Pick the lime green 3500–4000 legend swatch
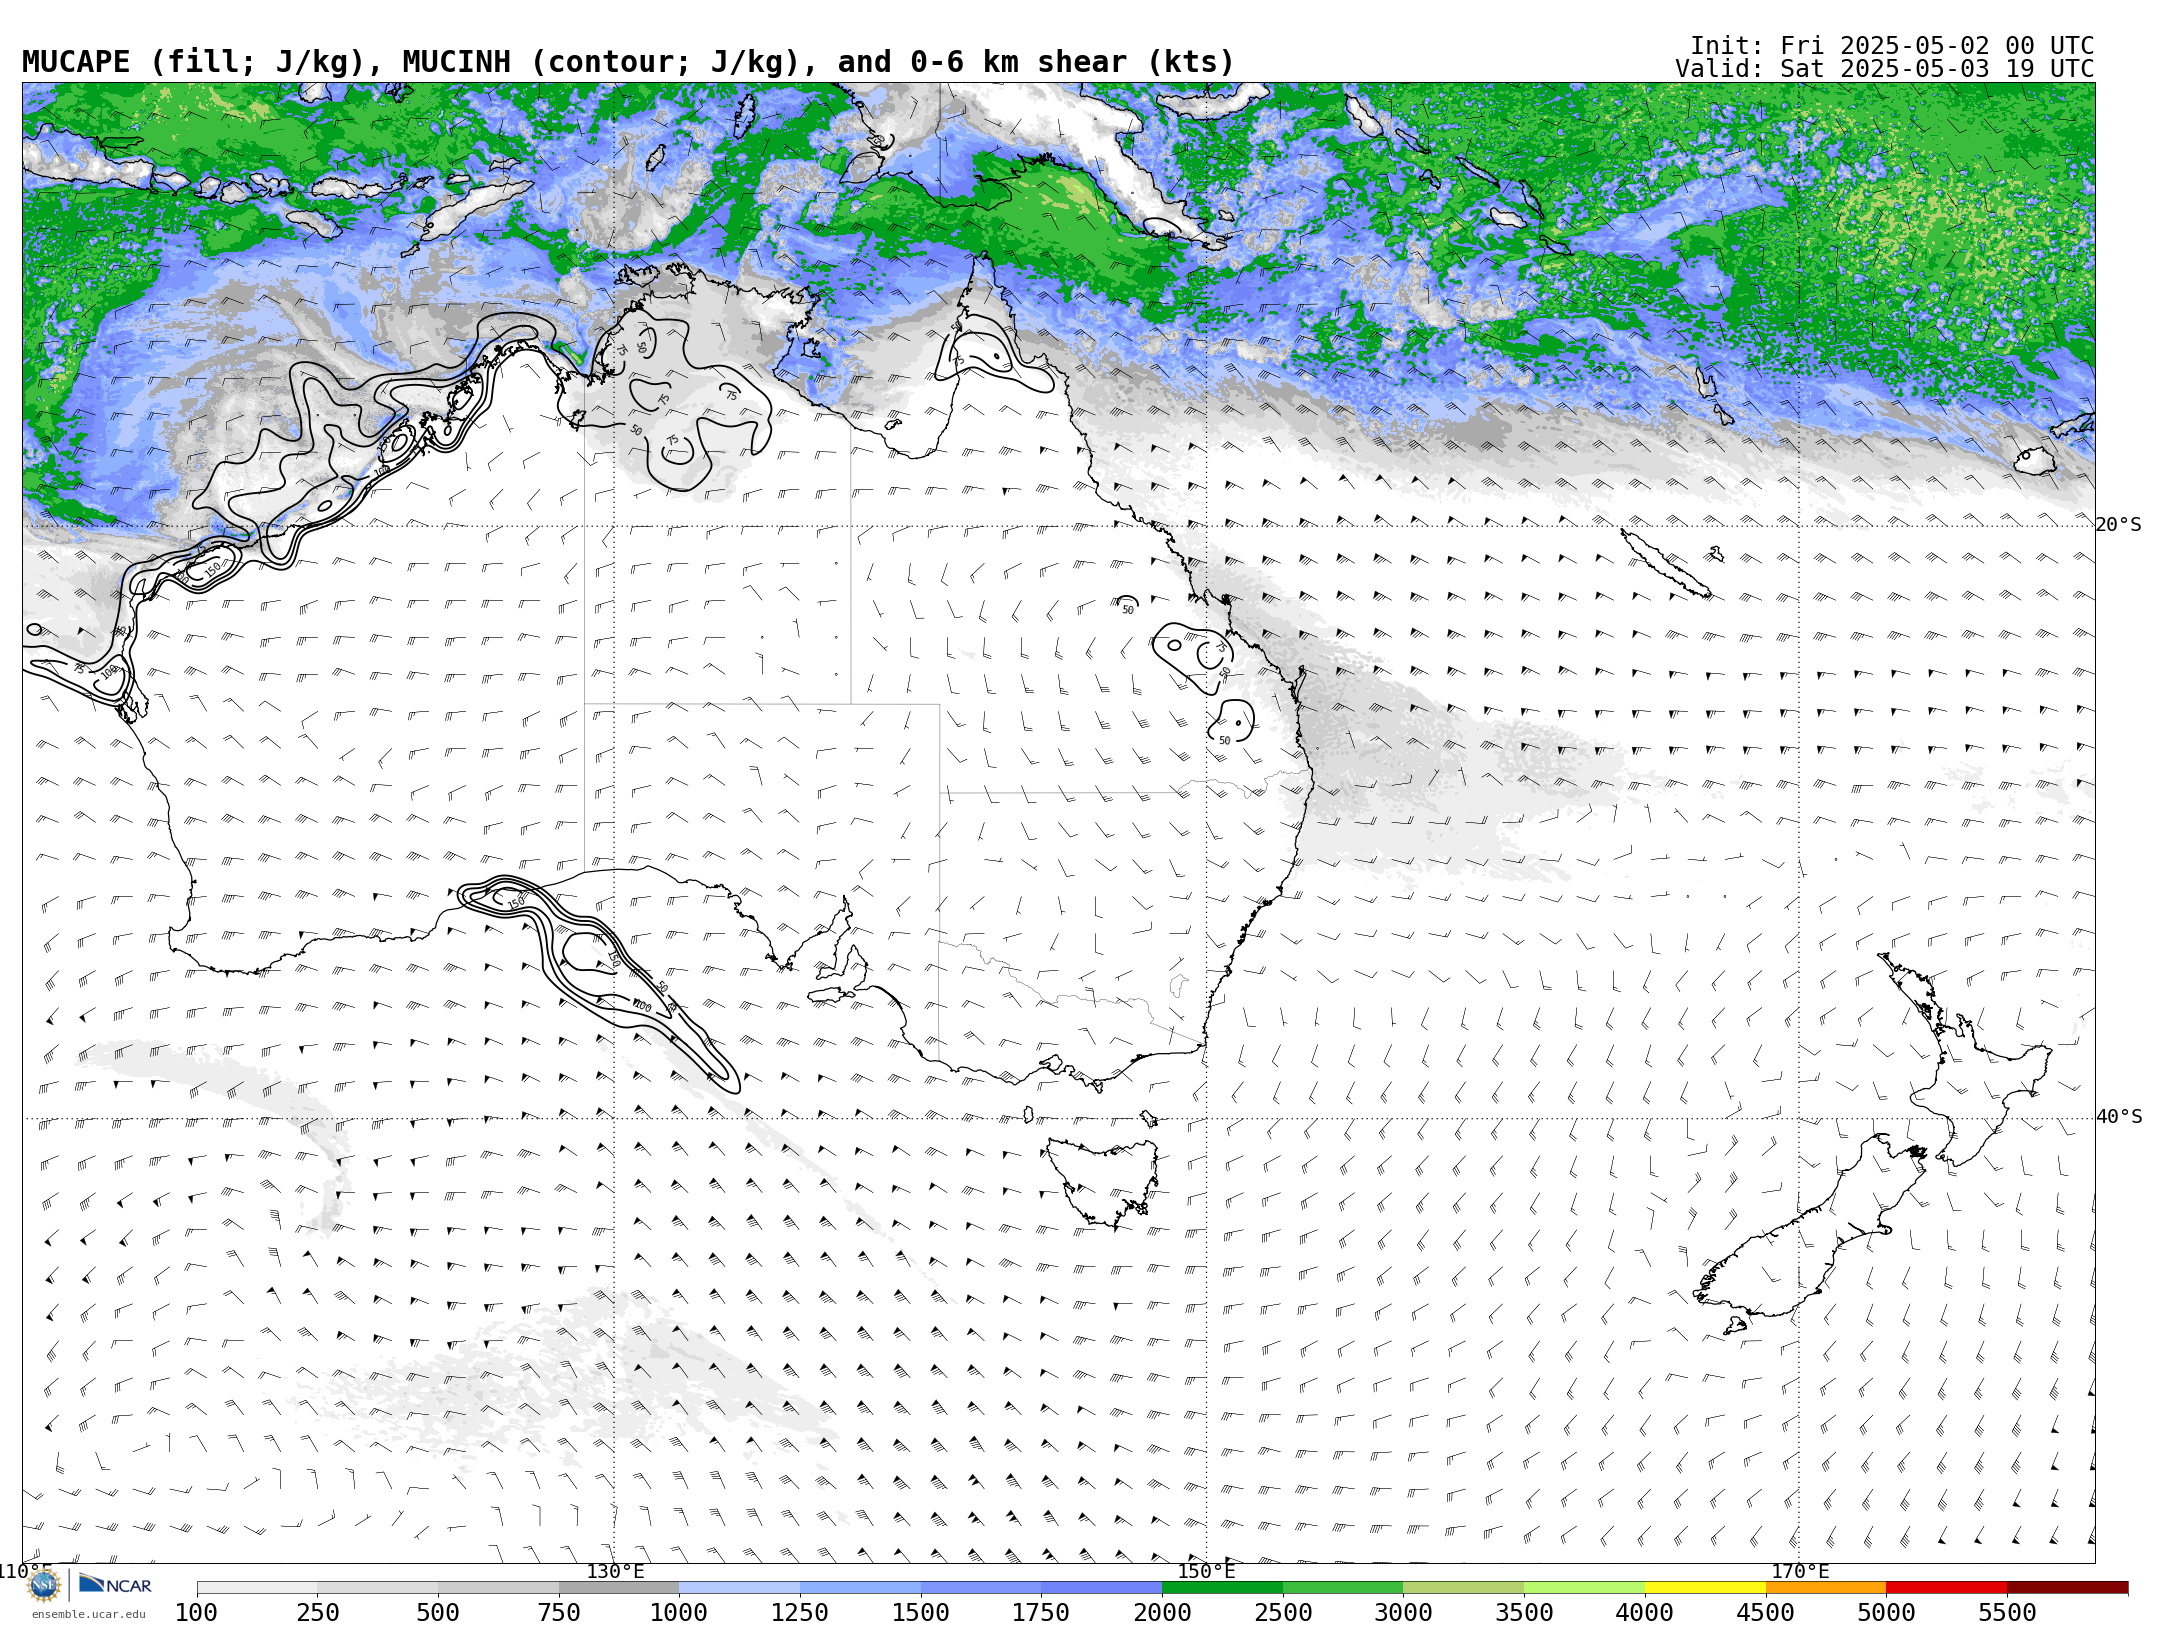 click(x=1584, y=1588)
